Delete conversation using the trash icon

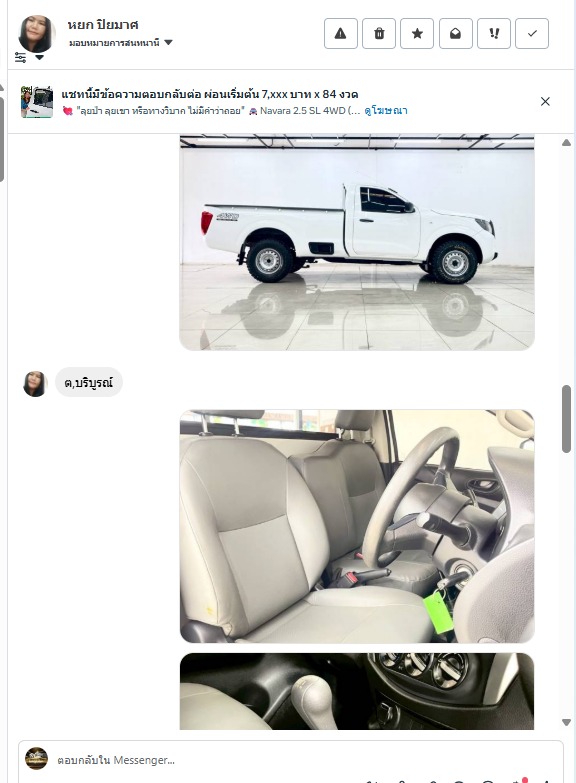(x=379, y=33)
